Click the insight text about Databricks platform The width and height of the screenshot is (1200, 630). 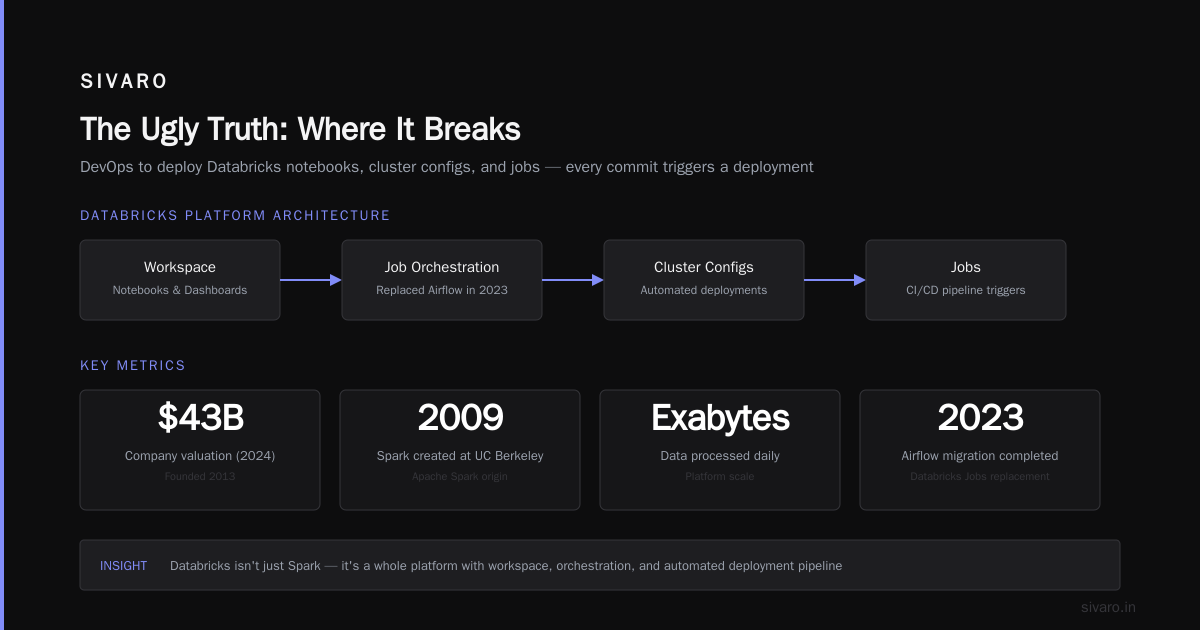[506, 566]
